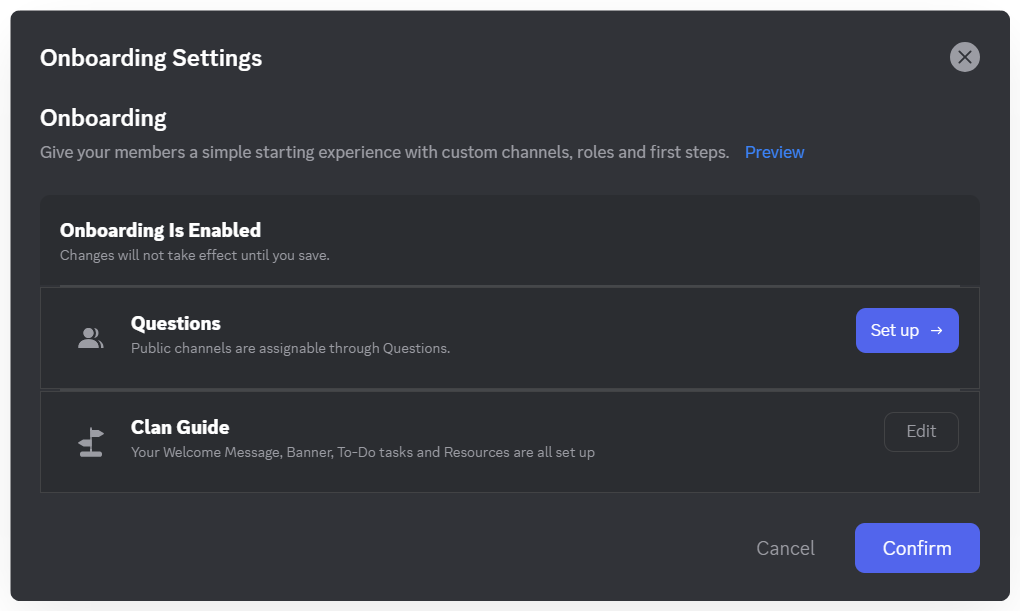Click the "Give your members" description text
1020x611 pixels.
[384, 152]
